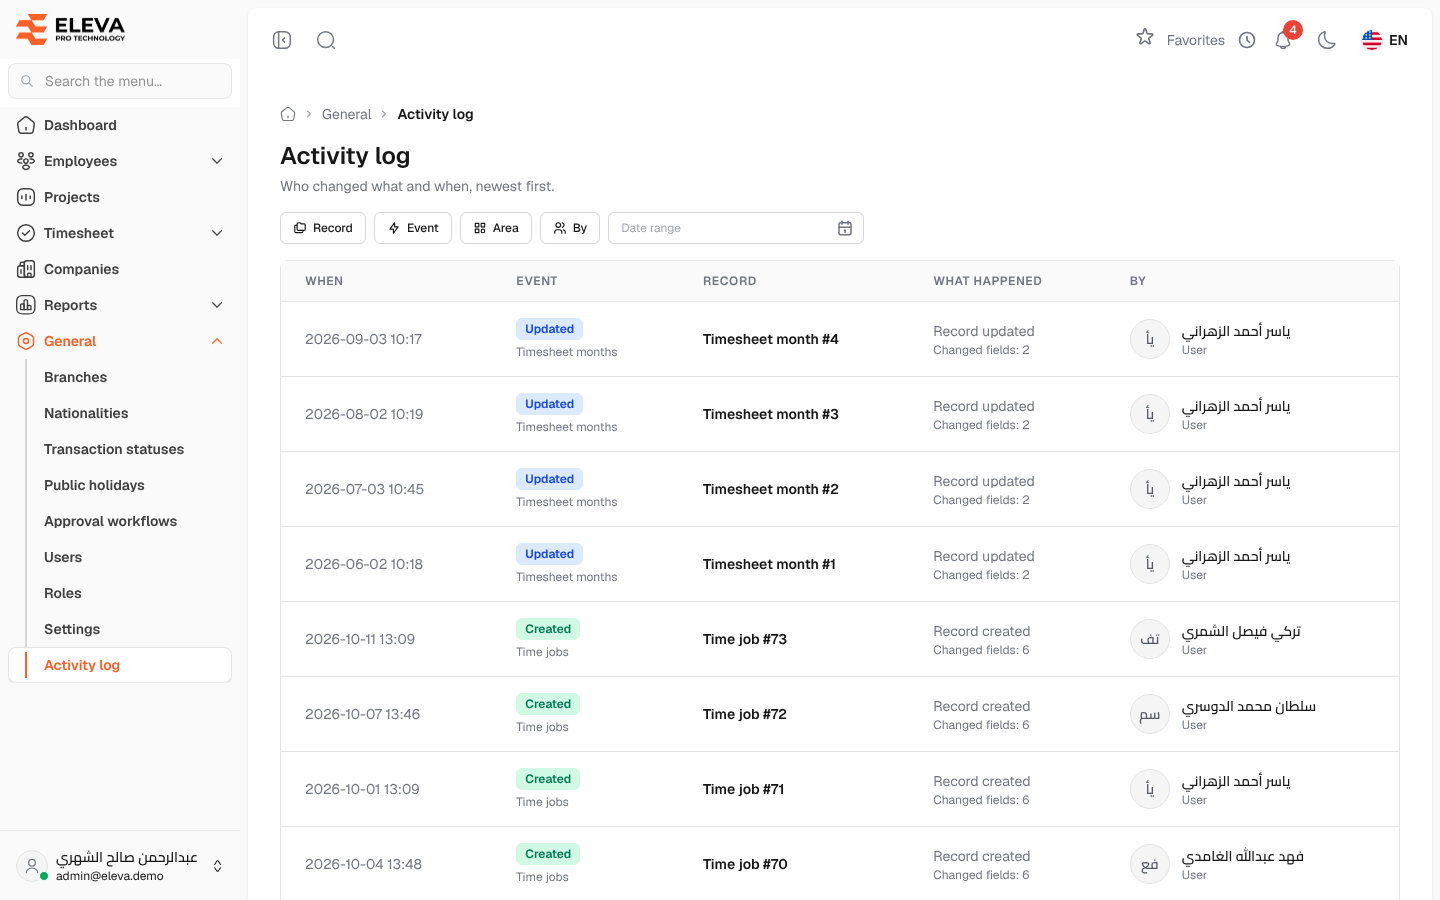Open Transaction statuses page
The height and width of the screenshot is (900, 1440).
[x=114, y=449]
